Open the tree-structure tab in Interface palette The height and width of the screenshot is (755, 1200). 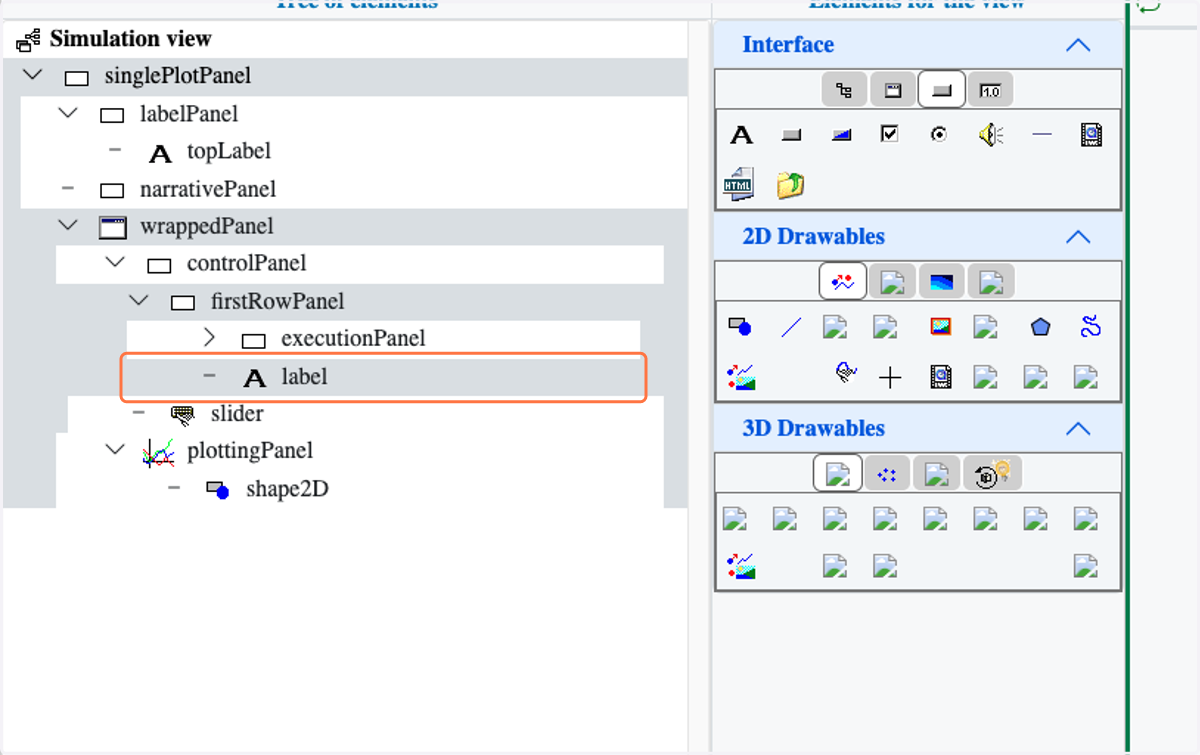click(x=845, y=90)
